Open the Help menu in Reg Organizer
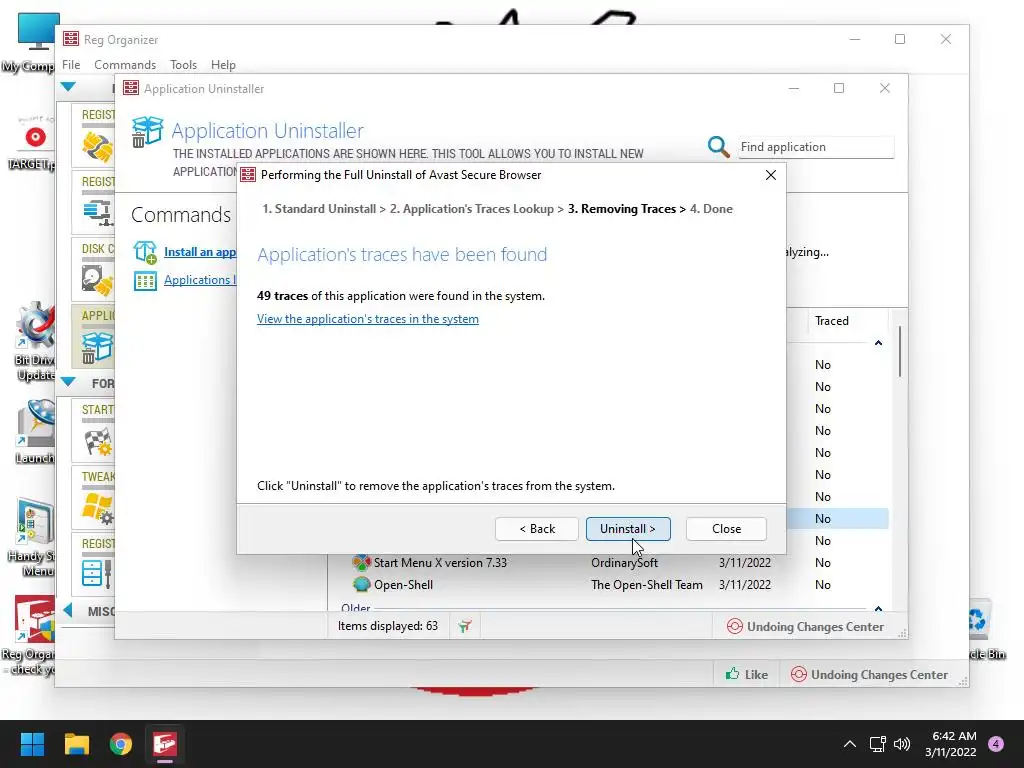This screenshot has height=768, width=1024. point(223,65)
